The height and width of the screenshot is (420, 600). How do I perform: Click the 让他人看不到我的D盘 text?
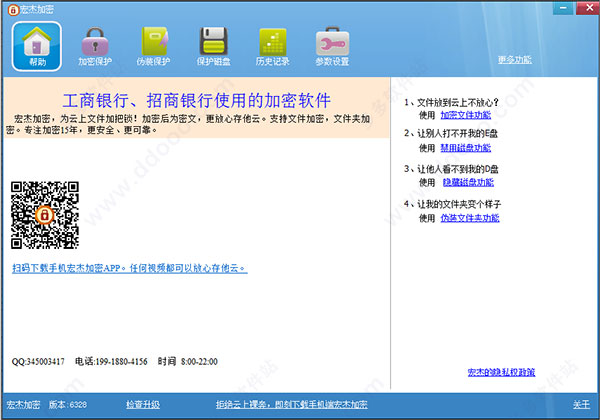pos(451,169)
